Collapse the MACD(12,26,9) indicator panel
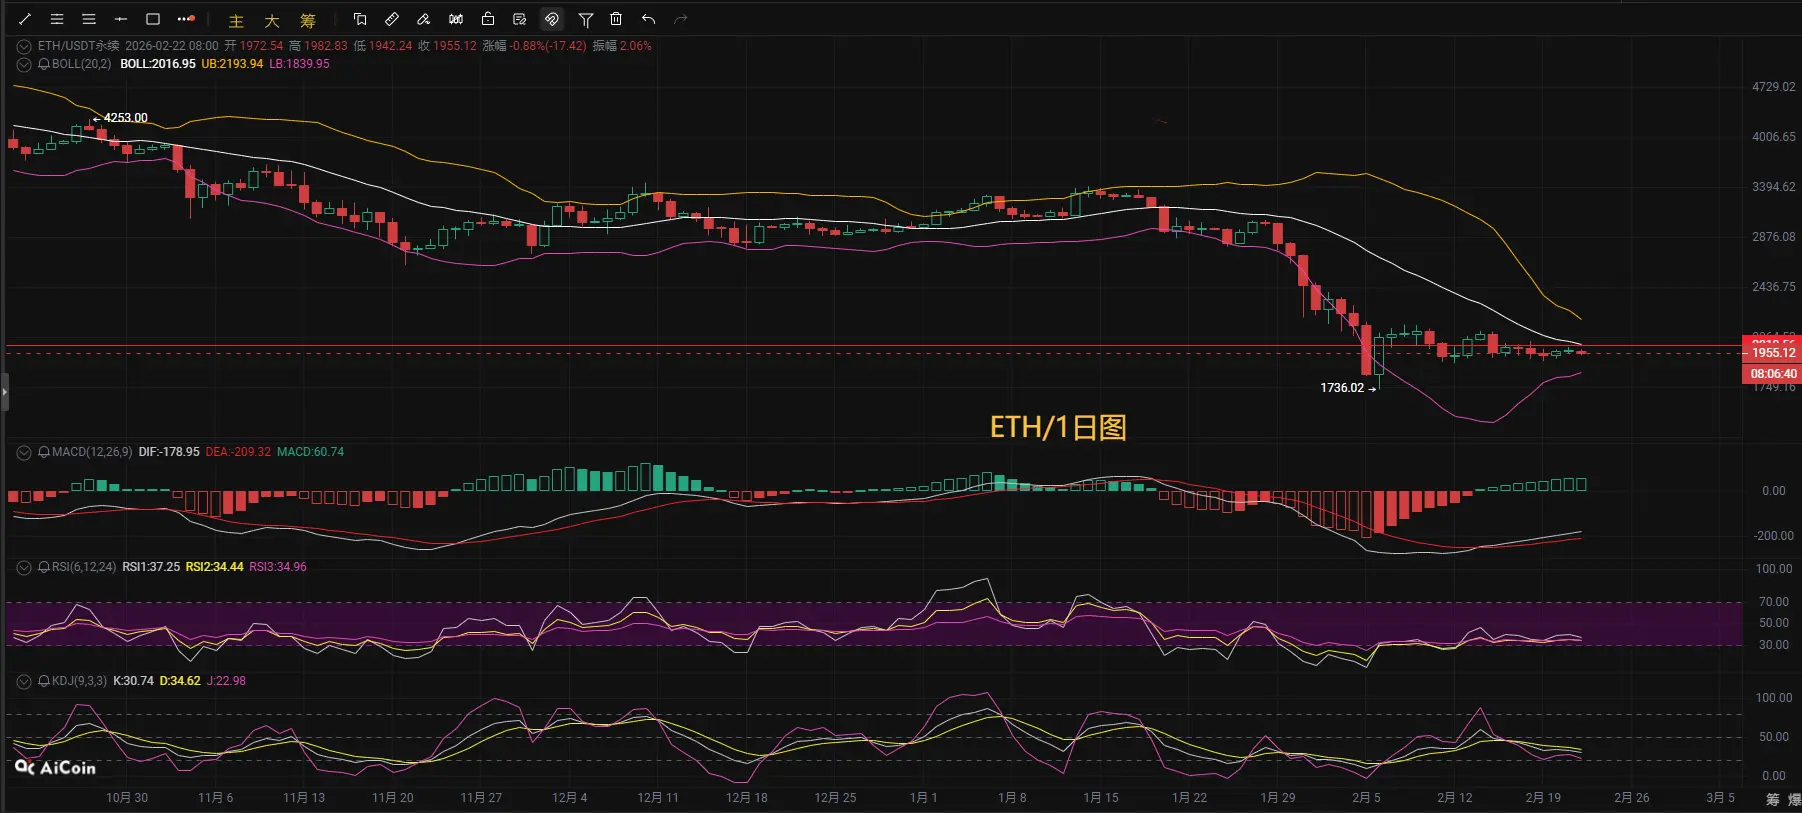 pos(24,452)
